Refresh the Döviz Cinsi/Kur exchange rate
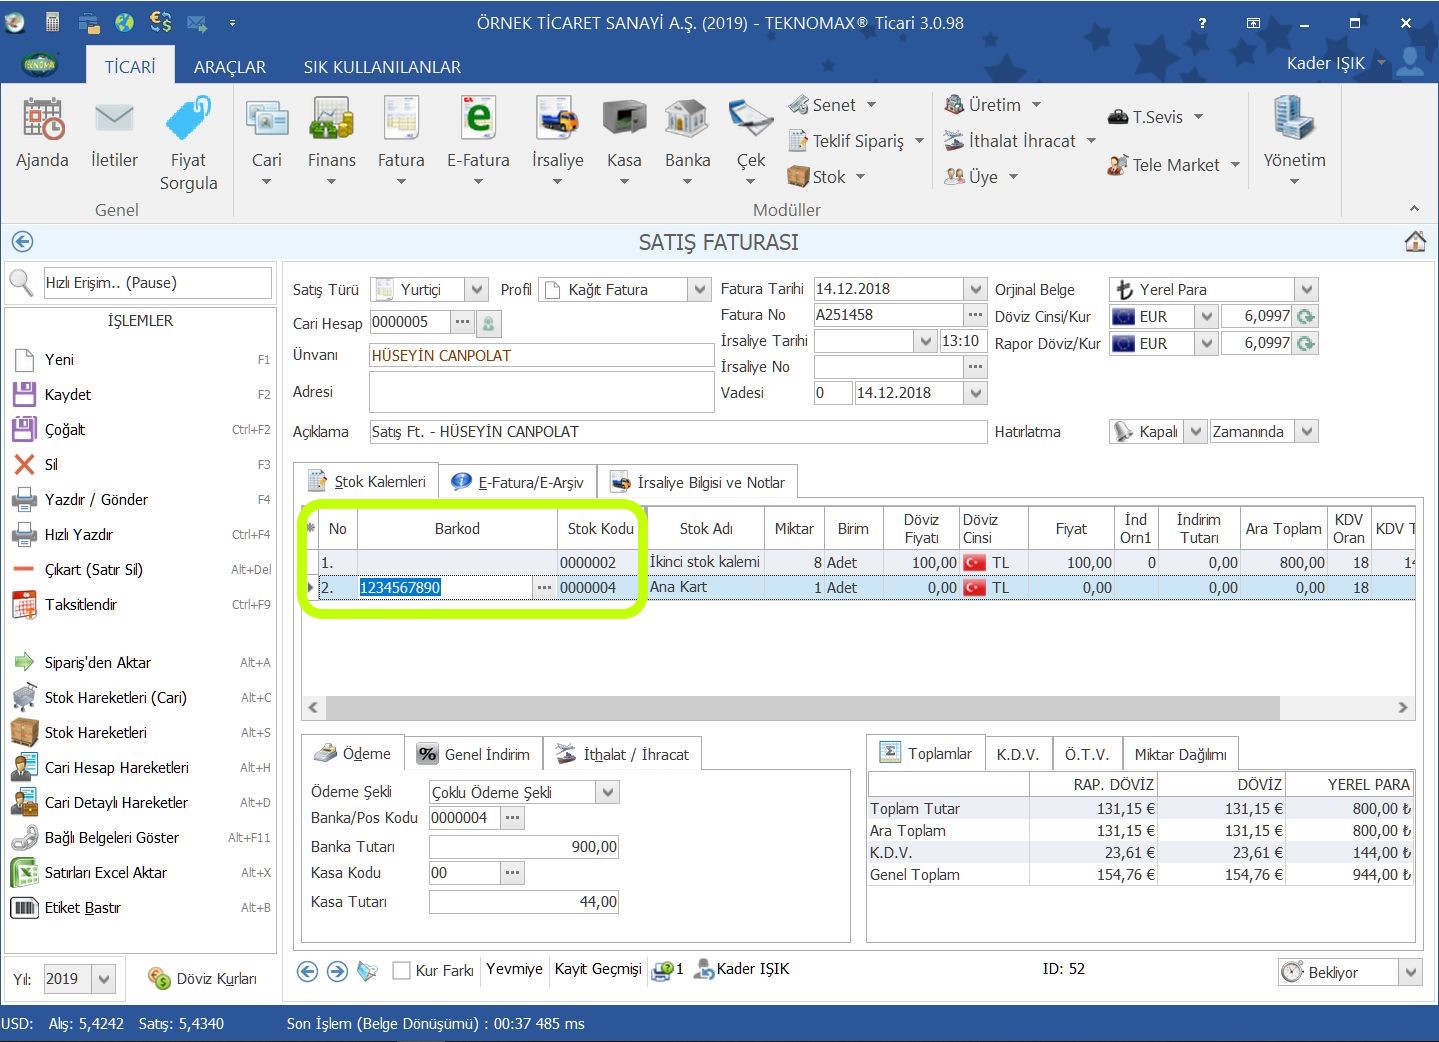Image resolution: width=1439 pixels, height=1042 pixels. coord(1305,317)
